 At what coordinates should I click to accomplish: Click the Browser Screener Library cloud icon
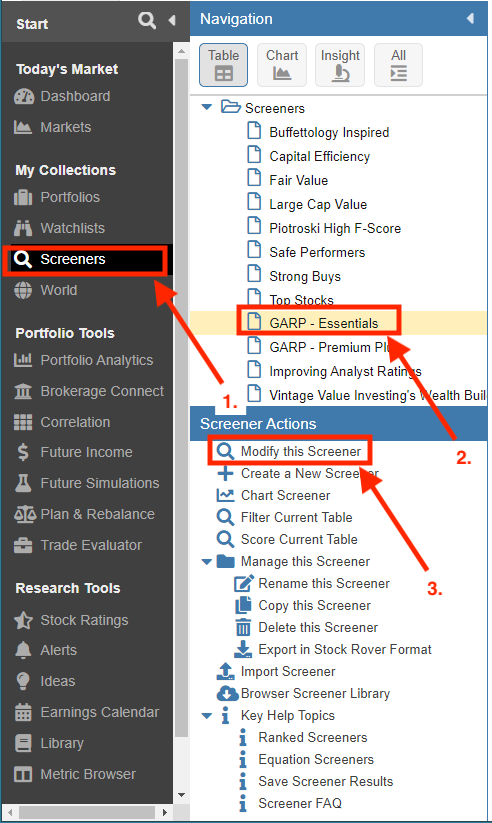point(227,693)
